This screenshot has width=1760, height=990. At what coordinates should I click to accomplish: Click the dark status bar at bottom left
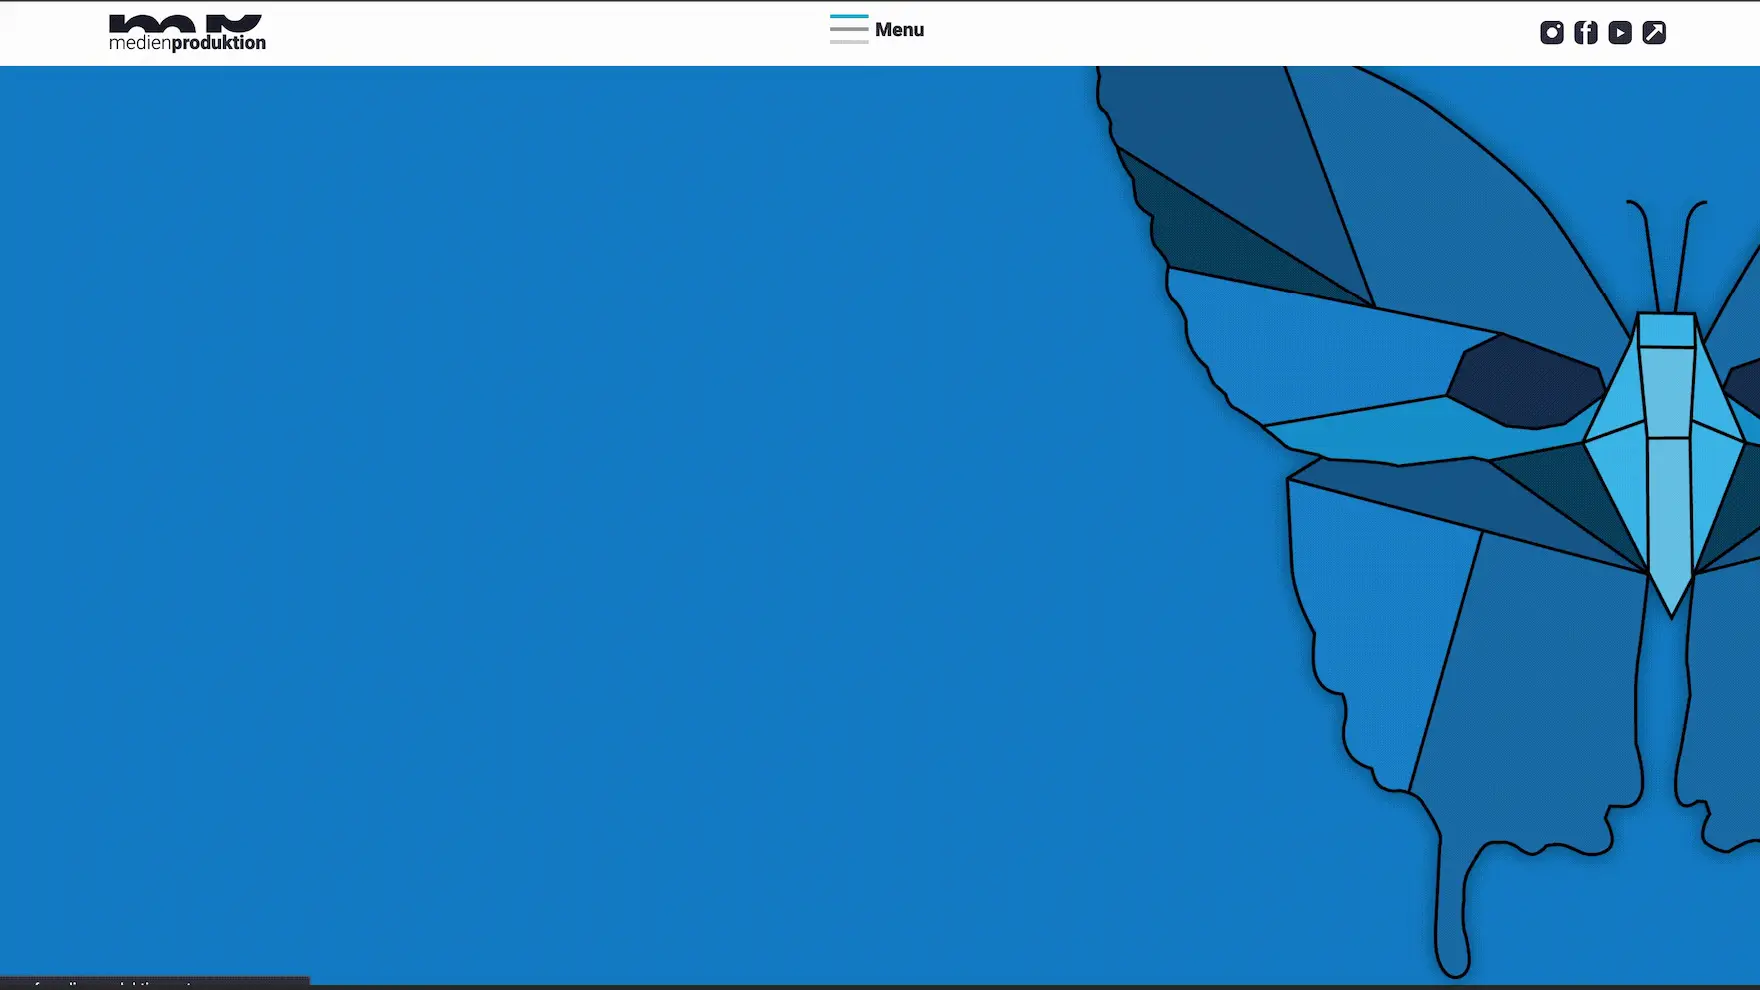coord(155,982)
